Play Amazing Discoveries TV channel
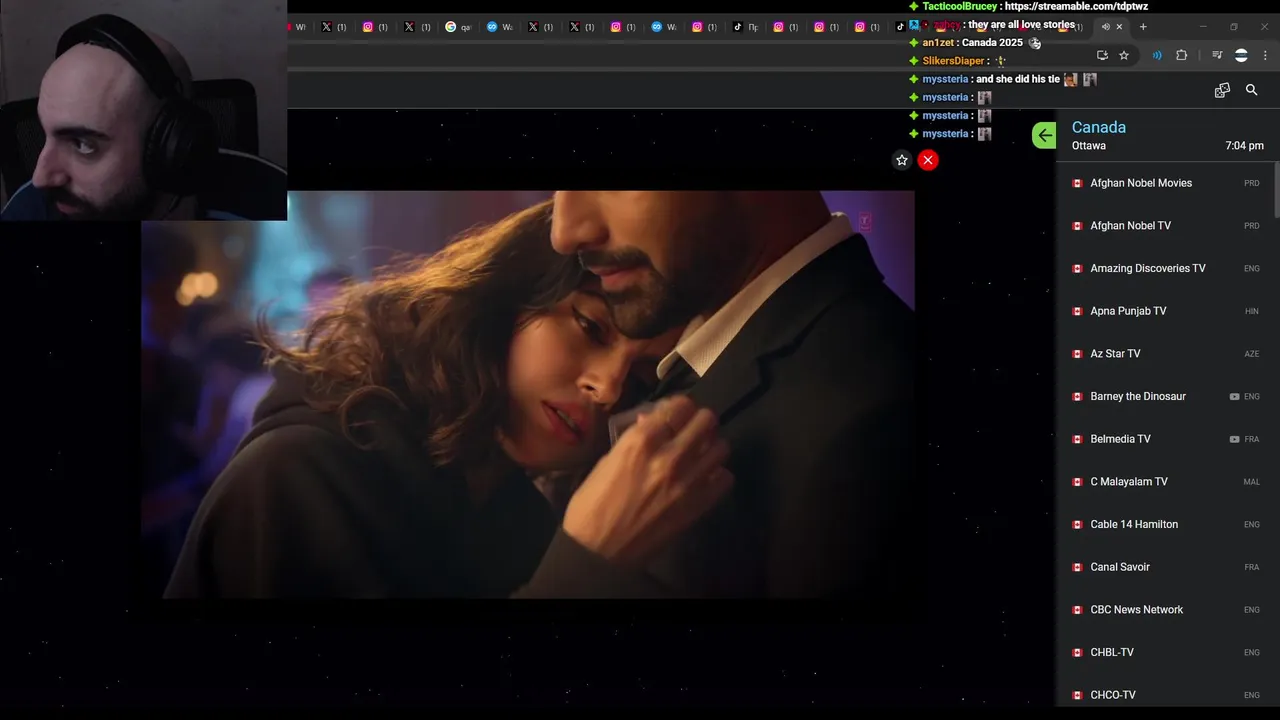This screenshot has width=1280, height=720. (x=1165, y=269)
